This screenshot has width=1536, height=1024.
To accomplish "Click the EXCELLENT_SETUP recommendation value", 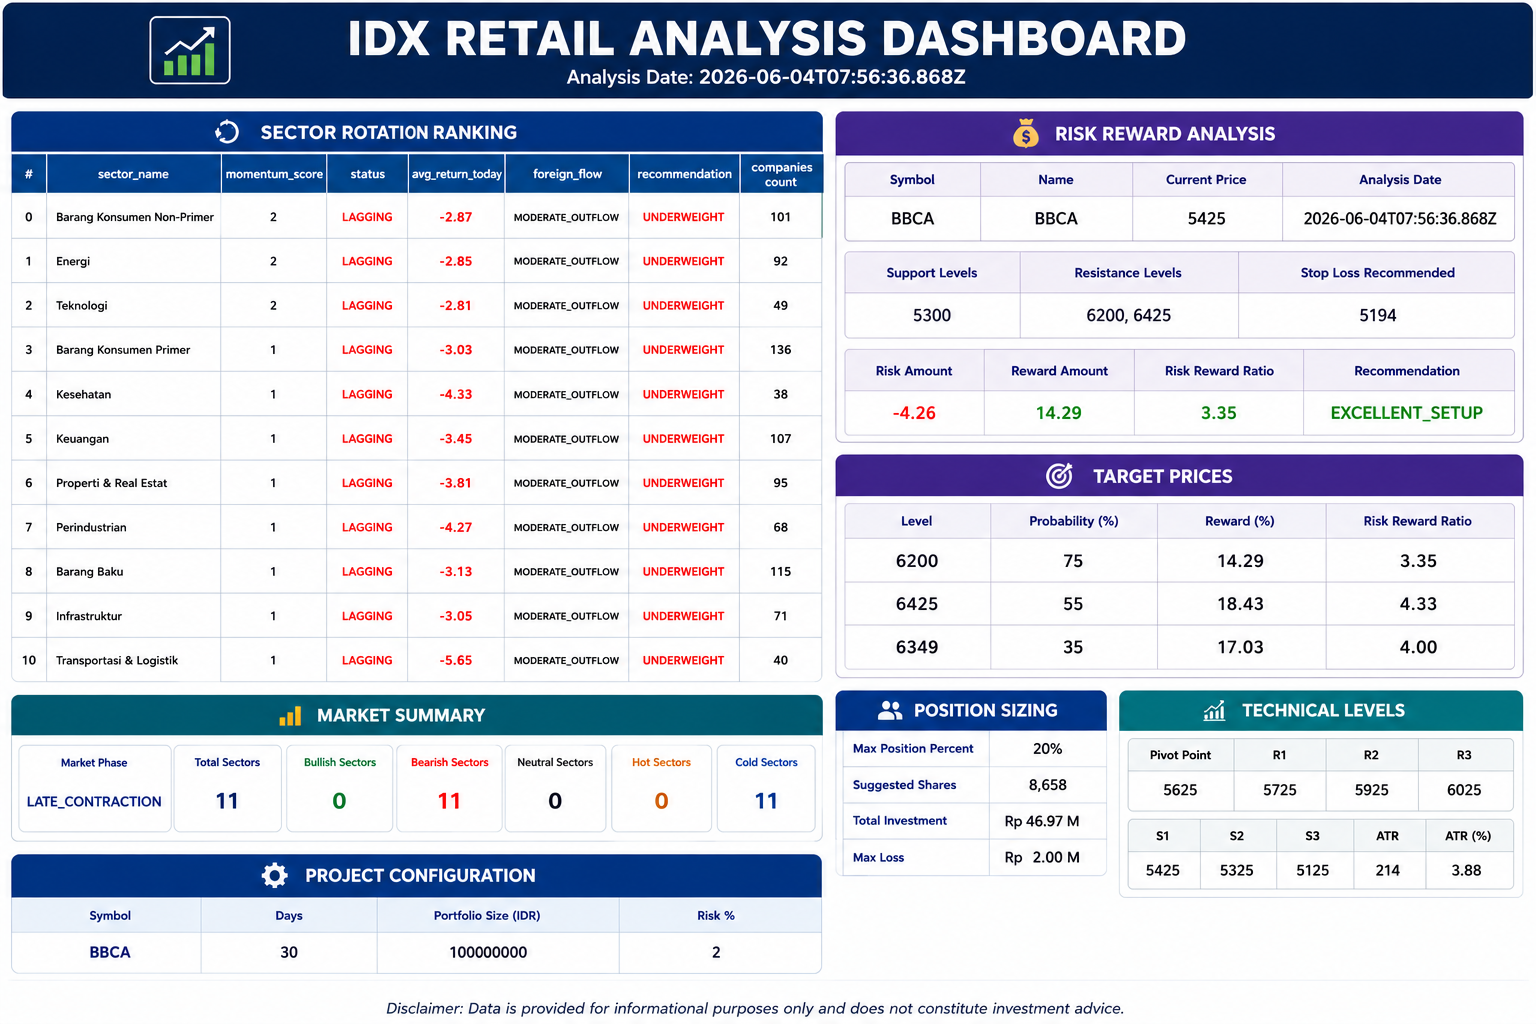I will (x=1406, y=413).
